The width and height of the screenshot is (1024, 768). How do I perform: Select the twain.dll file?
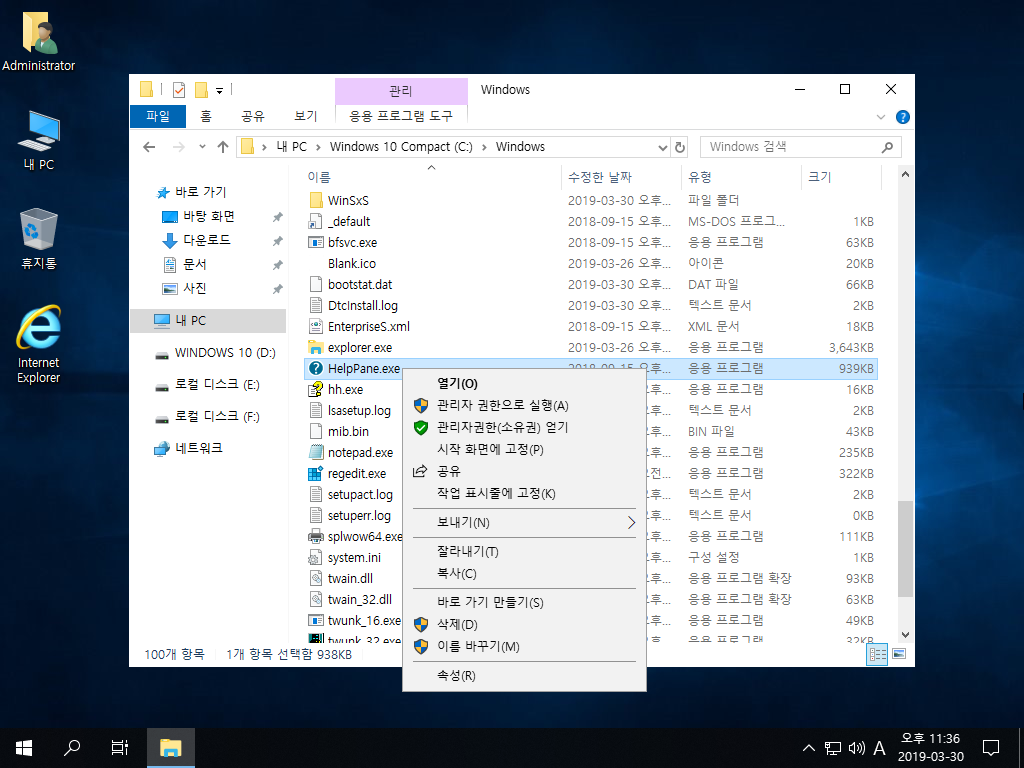point(350,579)
